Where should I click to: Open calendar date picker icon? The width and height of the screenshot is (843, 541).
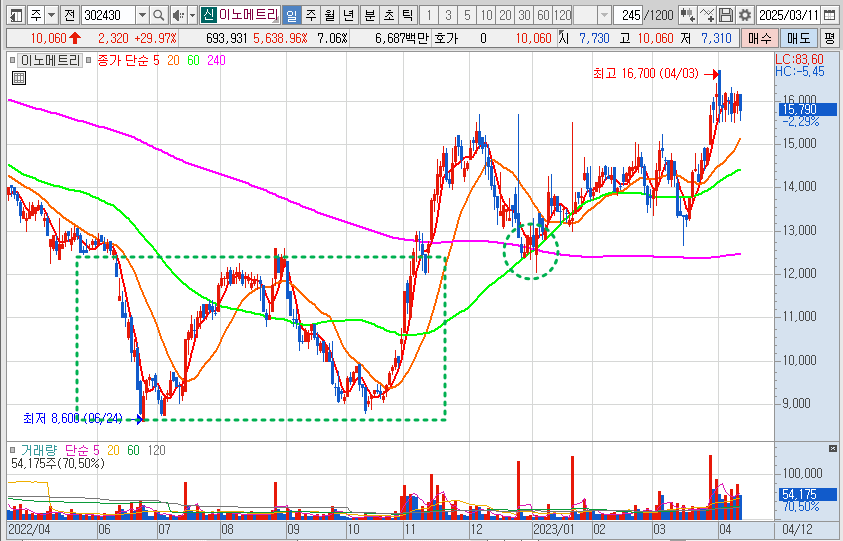pyautogui.click(x=830, y=15)
